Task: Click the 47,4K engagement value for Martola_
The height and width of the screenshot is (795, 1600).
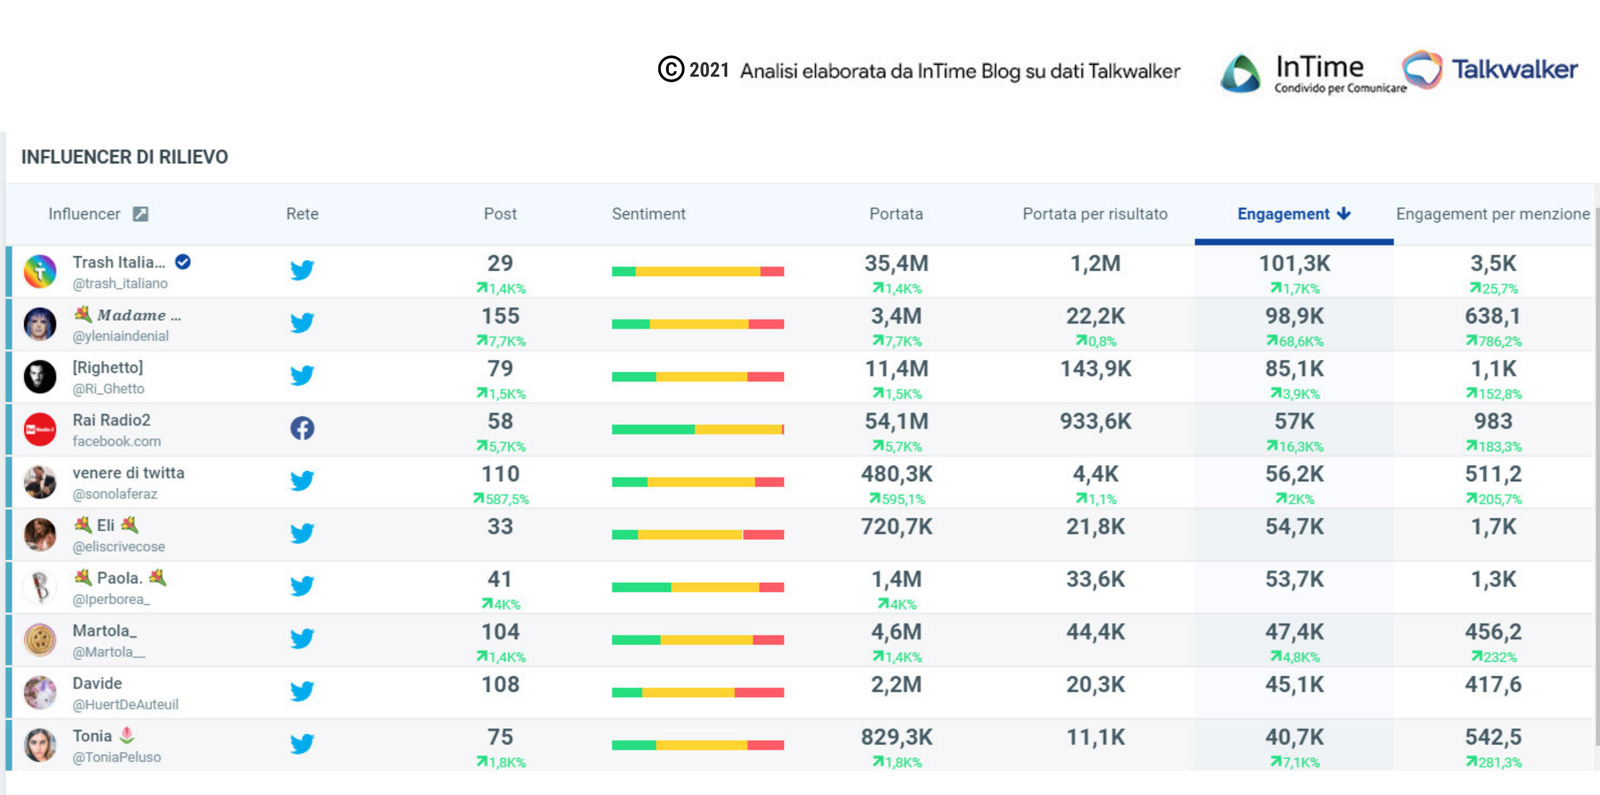Action: coord(1294,632)
